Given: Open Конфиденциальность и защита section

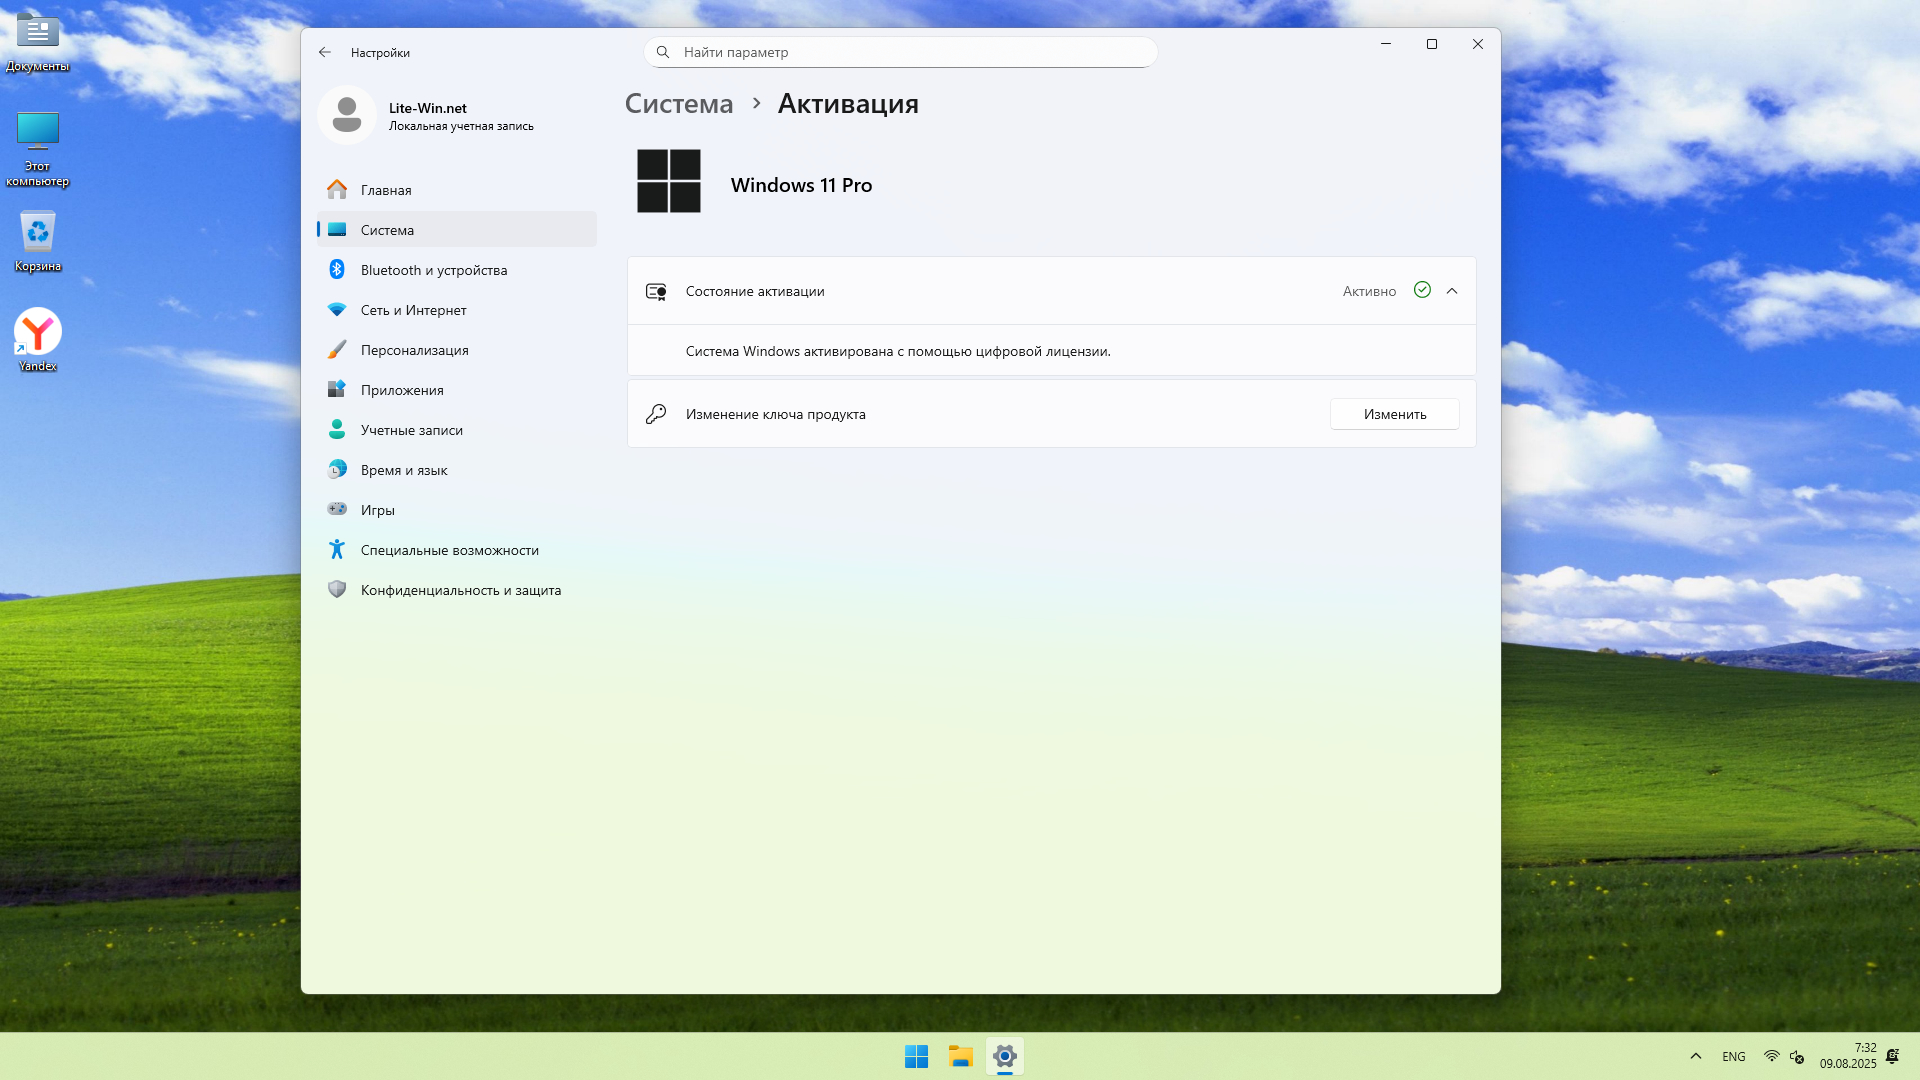Looking at the screenshot, I should click(x=460, y=590).
